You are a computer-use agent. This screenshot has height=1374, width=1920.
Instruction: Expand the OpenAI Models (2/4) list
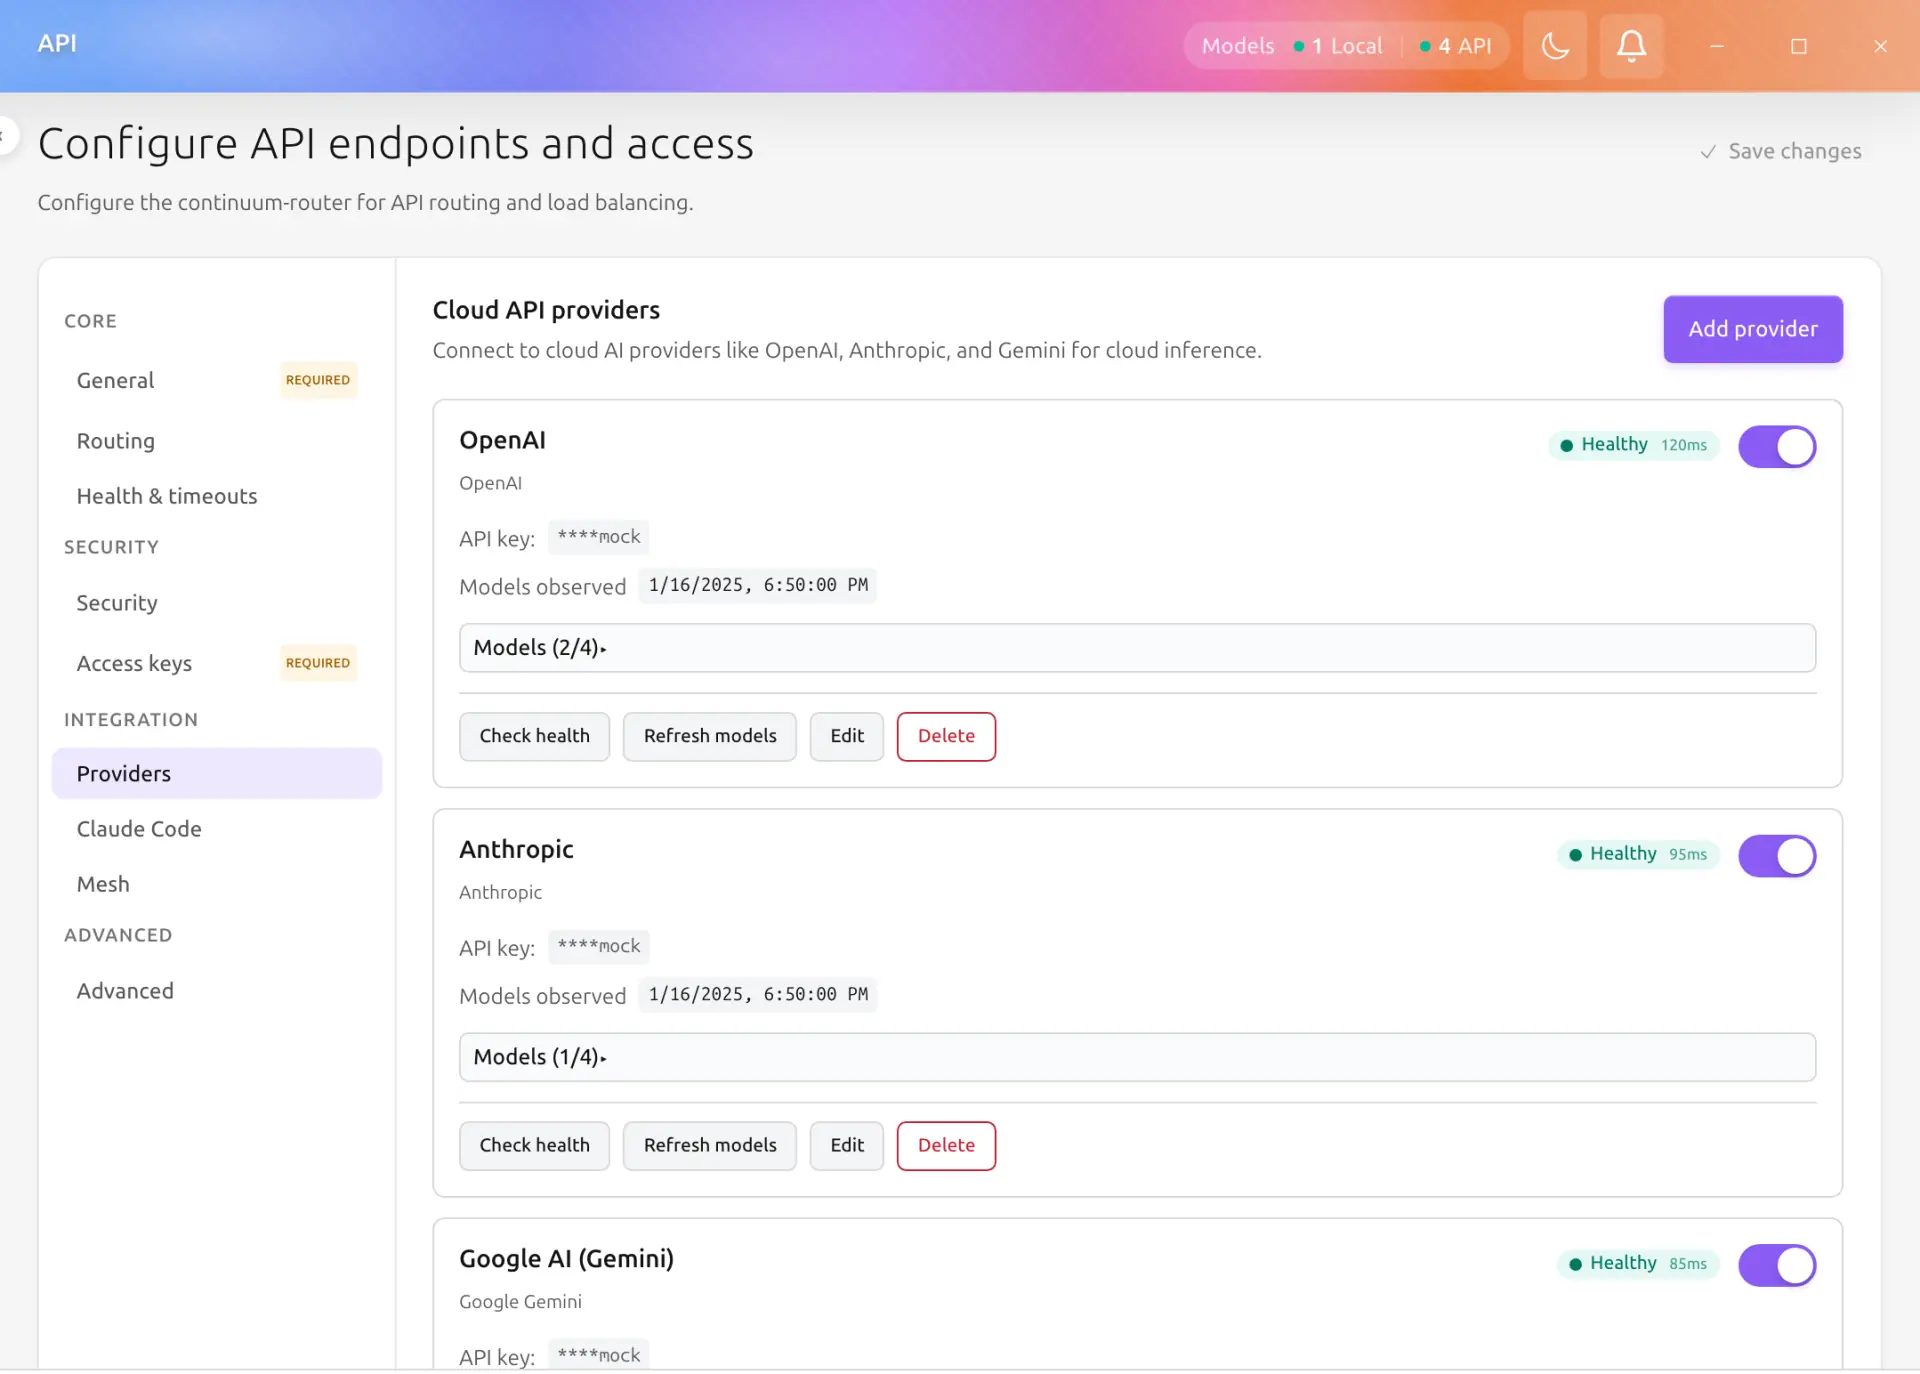click(1137, 648)
